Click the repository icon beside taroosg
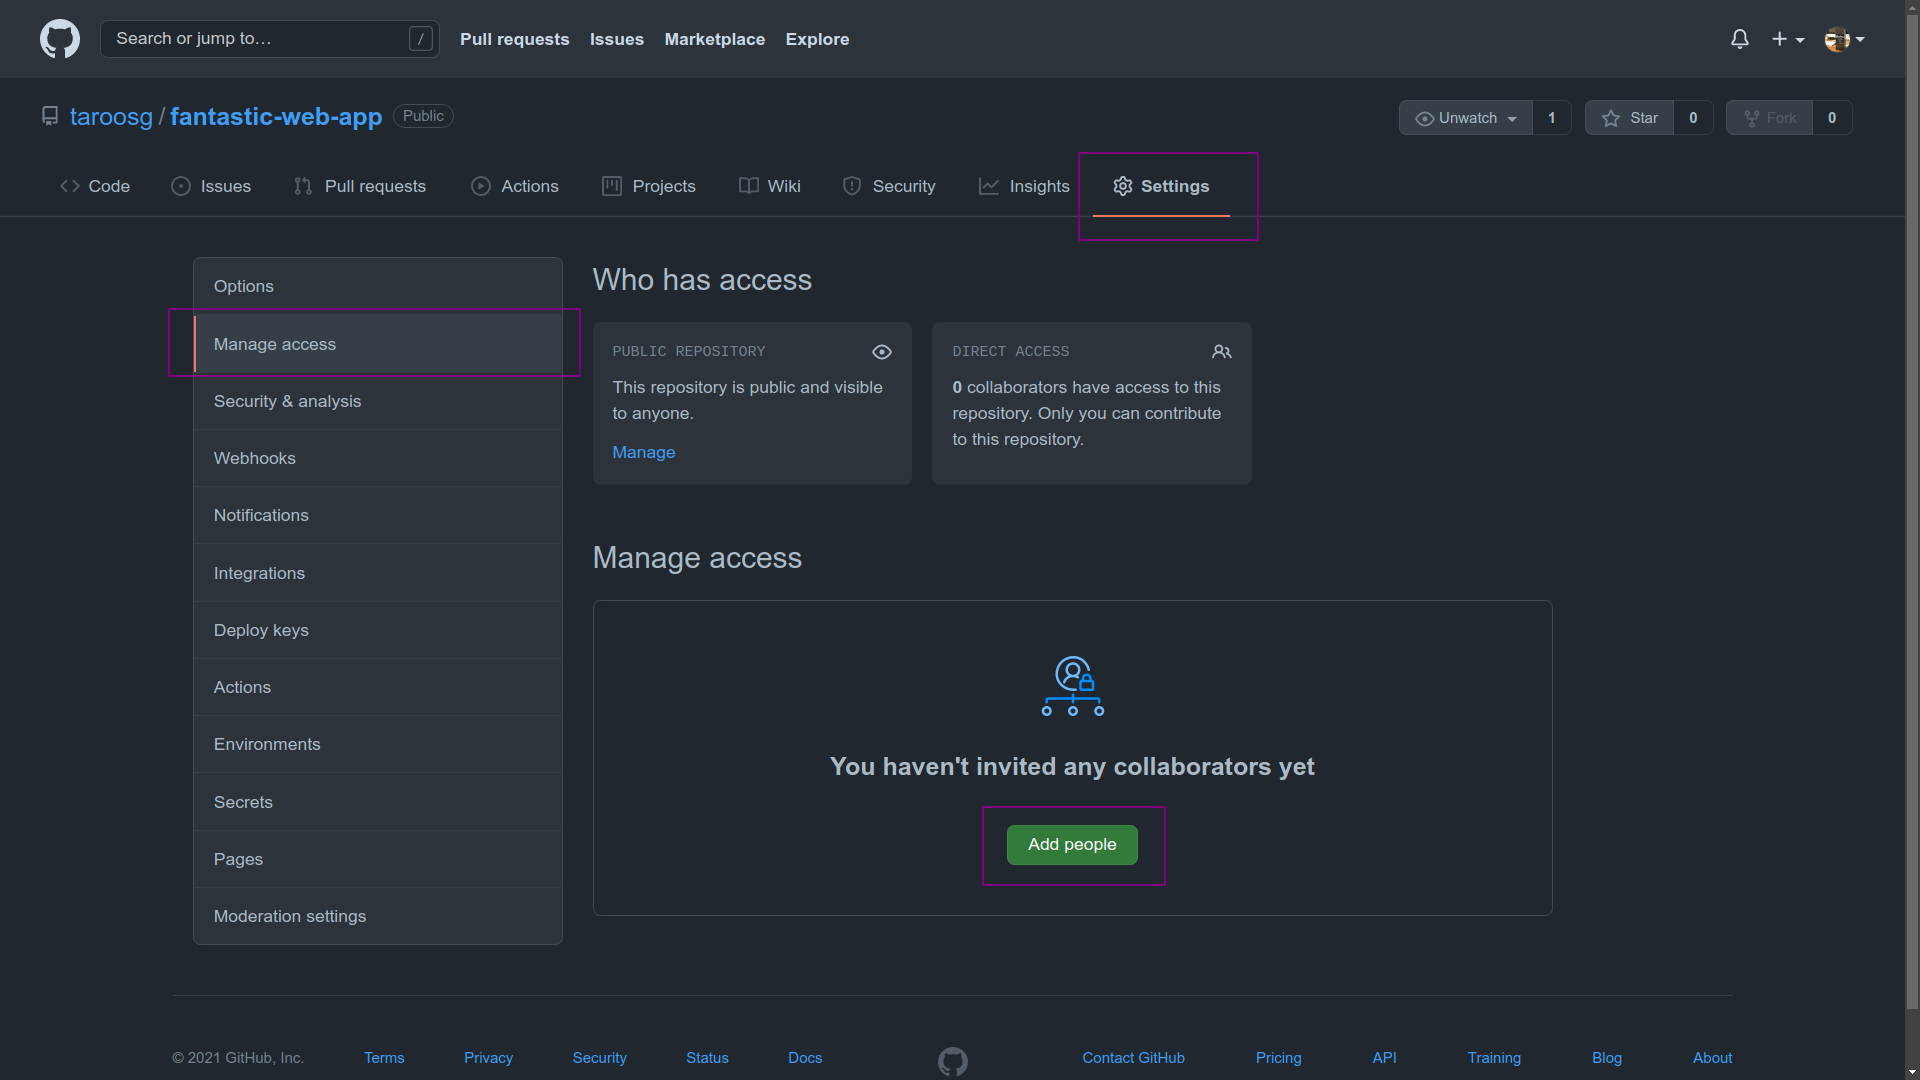 pos(50,116)
